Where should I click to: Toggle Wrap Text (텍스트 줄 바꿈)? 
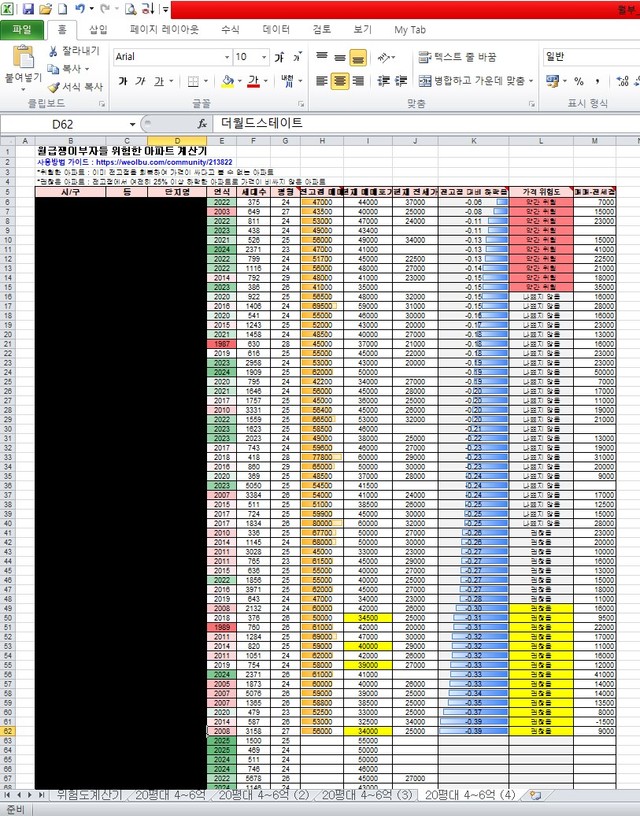pos(457,57)
